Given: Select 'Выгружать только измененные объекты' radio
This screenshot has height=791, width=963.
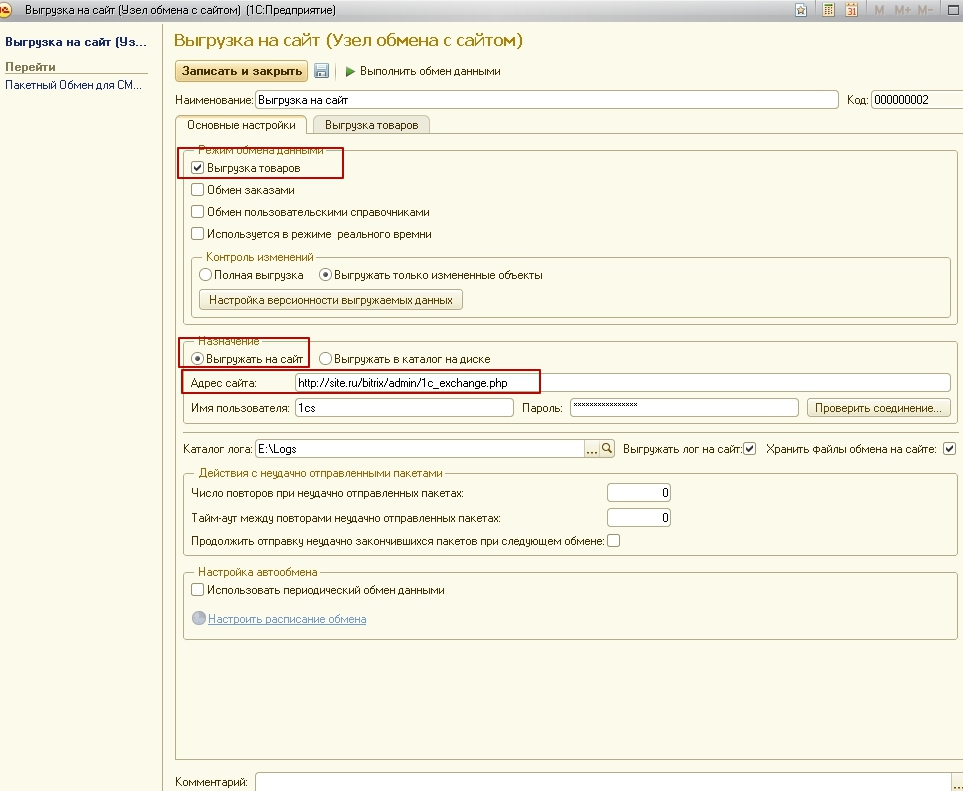Looking at the screenshot, I should pos(326,275).
